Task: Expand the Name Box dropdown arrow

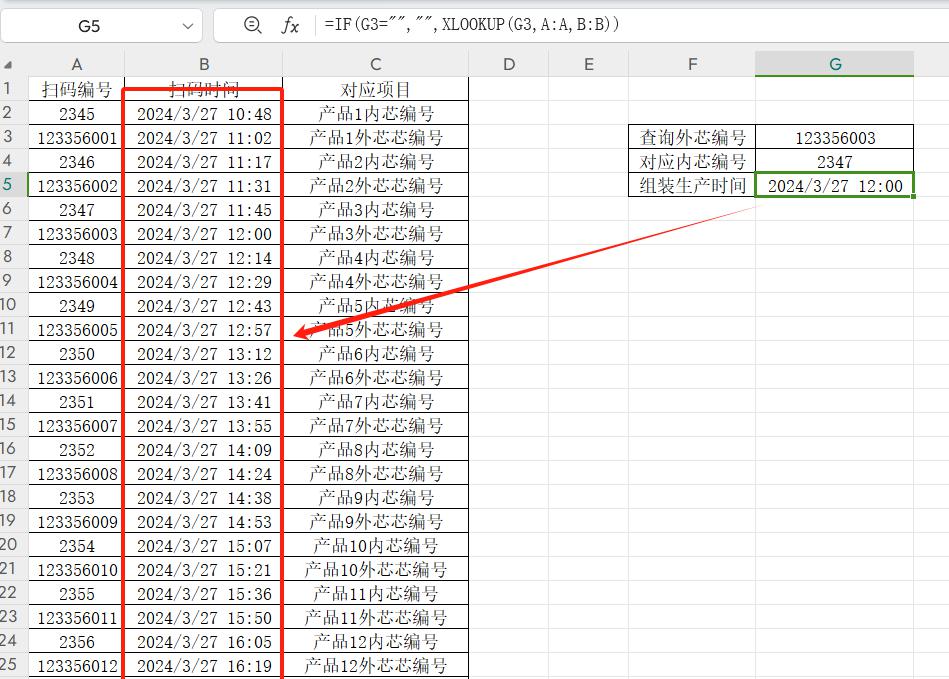Action: pos(188,26)
